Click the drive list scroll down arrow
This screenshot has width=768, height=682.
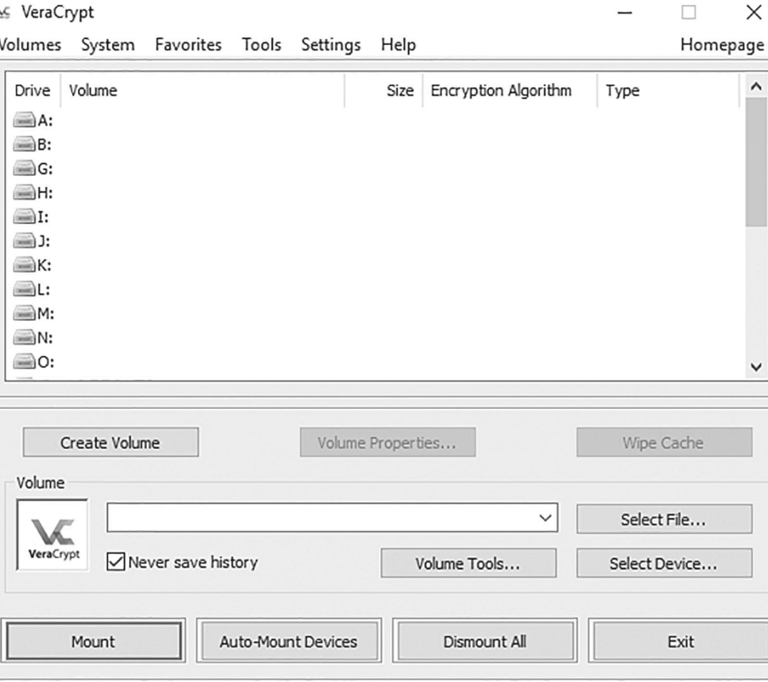756,366
